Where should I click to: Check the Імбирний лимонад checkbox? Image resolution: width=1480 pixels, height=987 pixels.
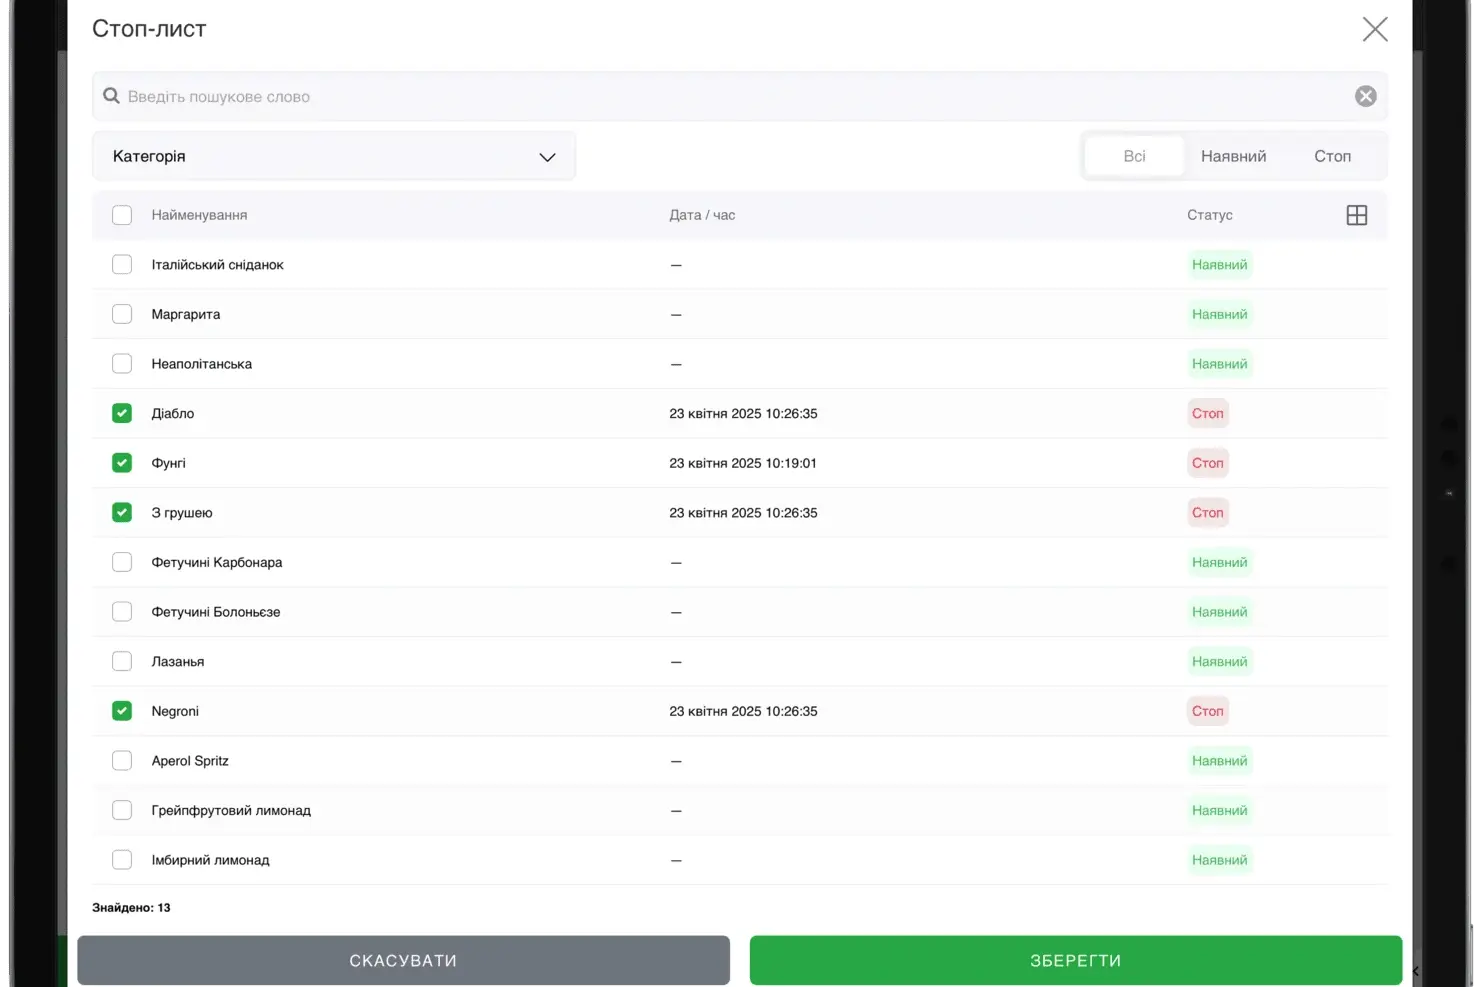coord(122,860)
